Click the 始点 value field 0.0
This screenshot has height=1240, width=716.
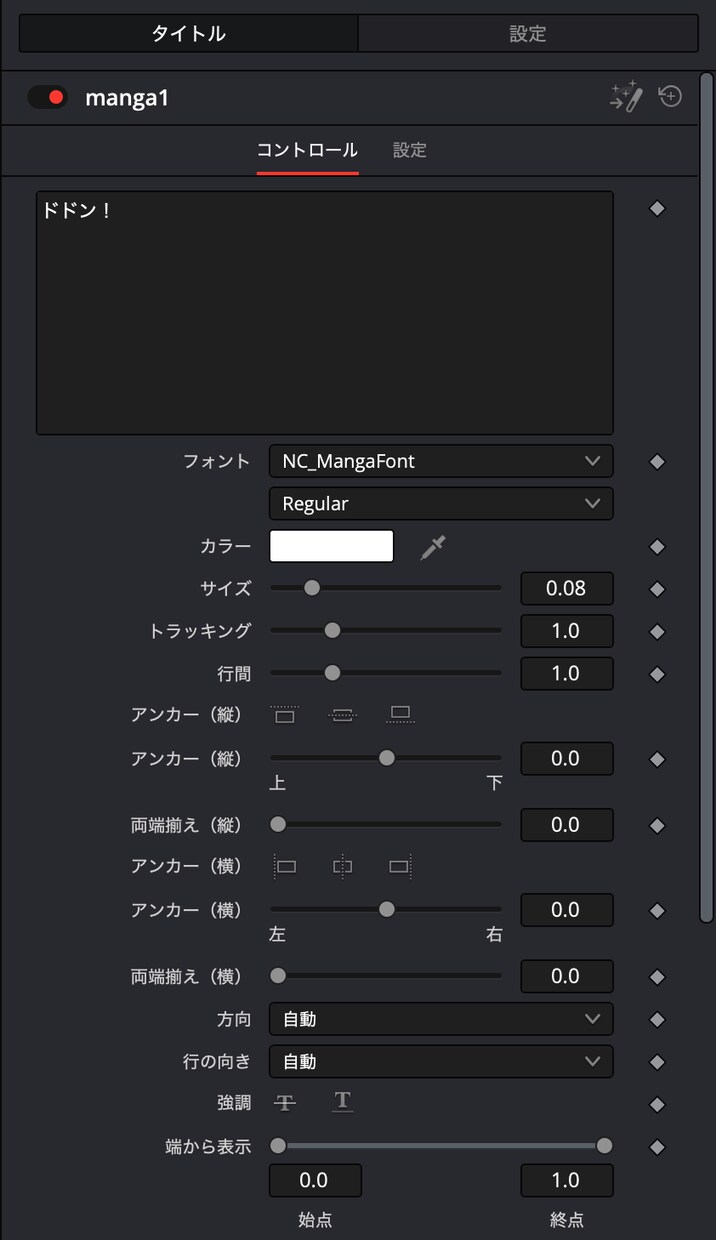coord(315,1180)
